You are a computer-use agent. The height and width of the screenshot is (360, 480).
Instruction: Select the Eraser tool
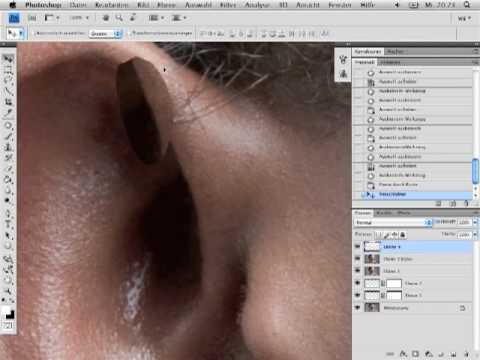8,169
